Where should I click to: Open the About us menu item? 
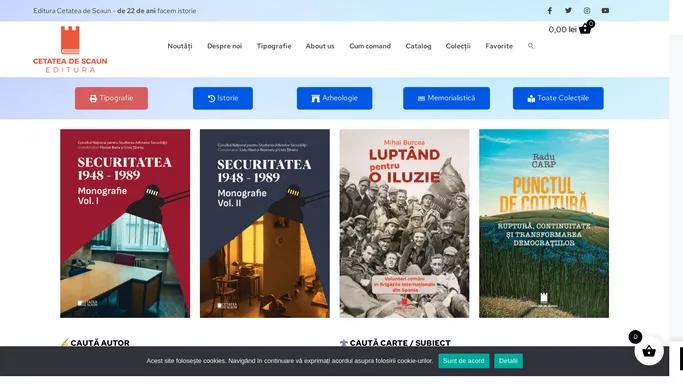[x=320, y=46]
